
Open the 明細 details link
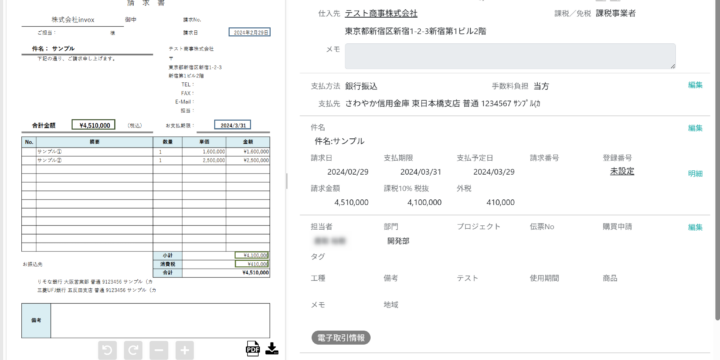point(695,174)
